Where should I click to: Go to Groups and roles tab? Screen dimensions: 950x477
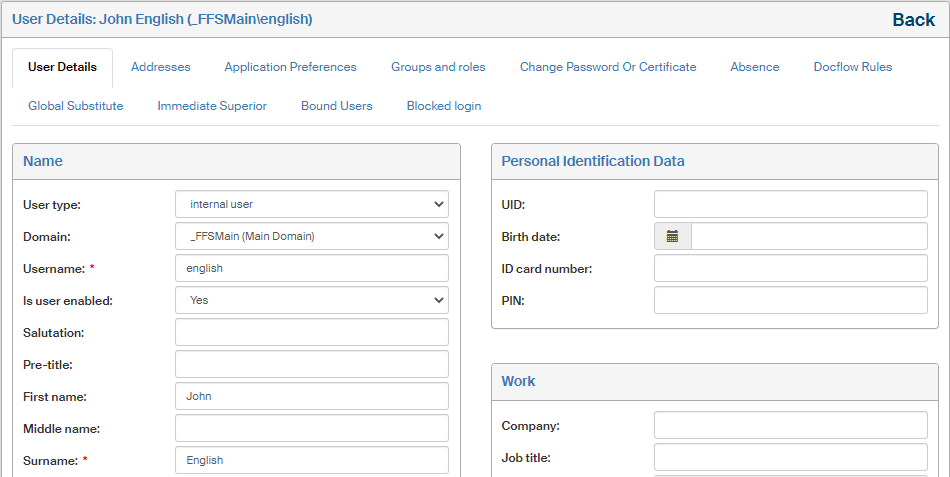tap(438, 67)
